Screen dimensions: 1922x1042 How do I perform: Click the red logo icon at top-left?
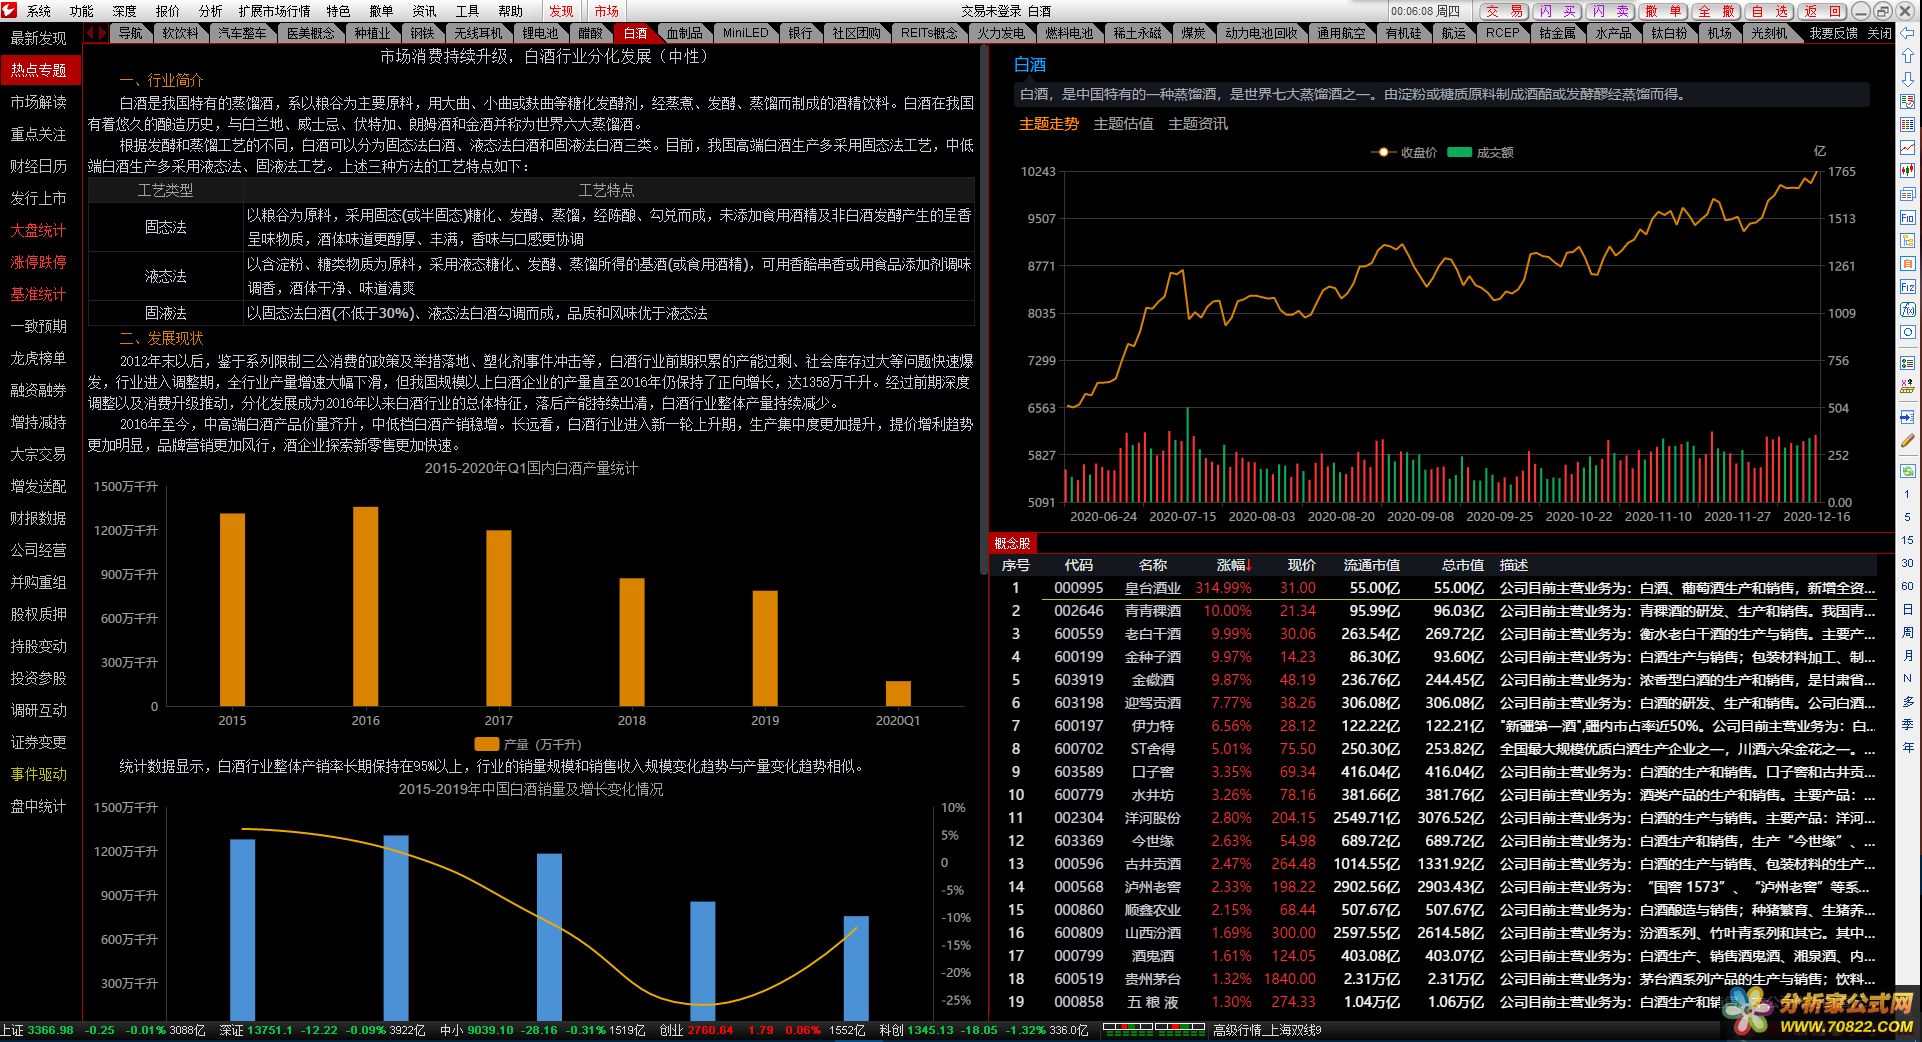tap(9, 10)
